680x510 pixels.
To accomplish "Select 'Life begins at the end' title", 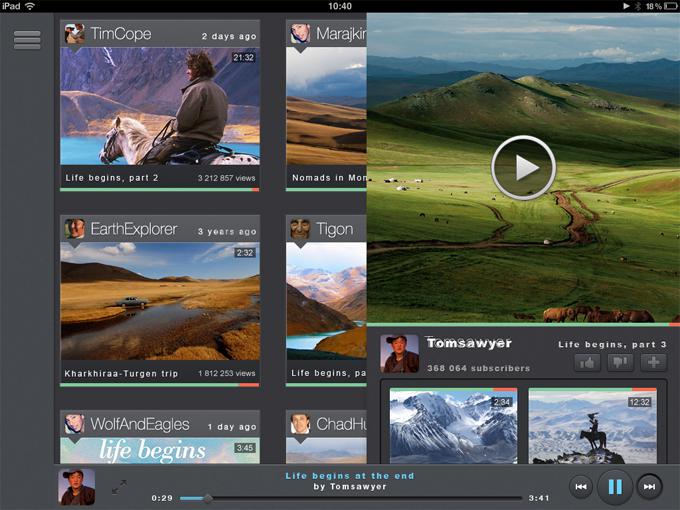I will point(350,476).
